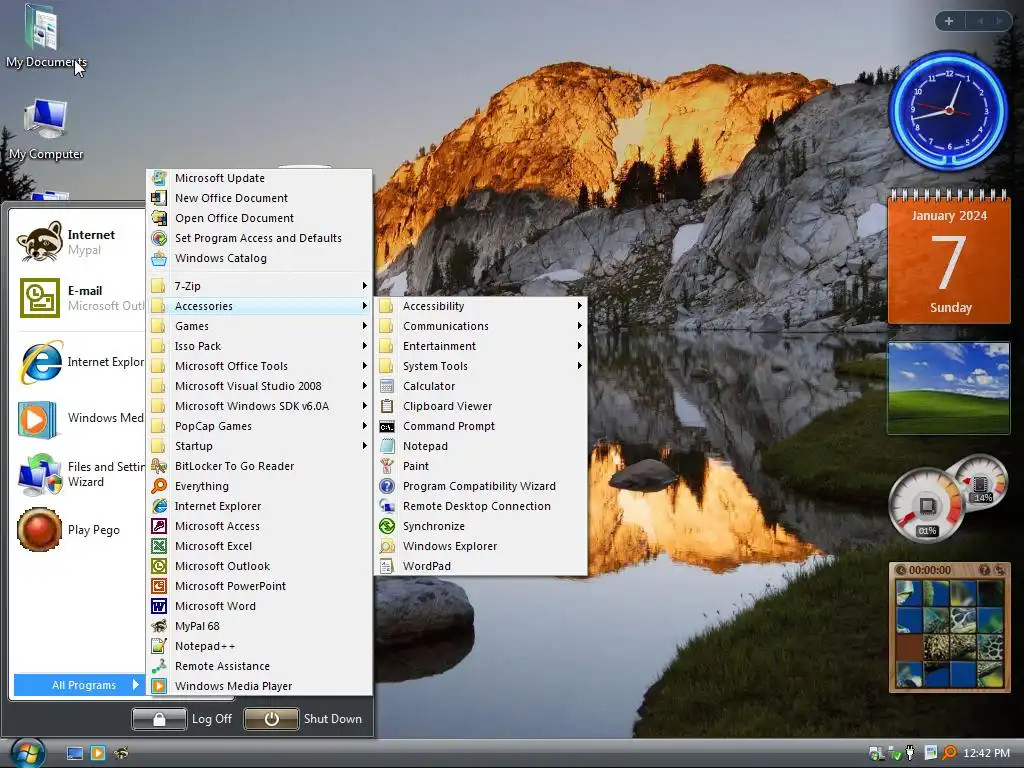Launch Command Prompt
Image resolution: width=1024 pixels, height=768 pixels.
click(481, 426)
